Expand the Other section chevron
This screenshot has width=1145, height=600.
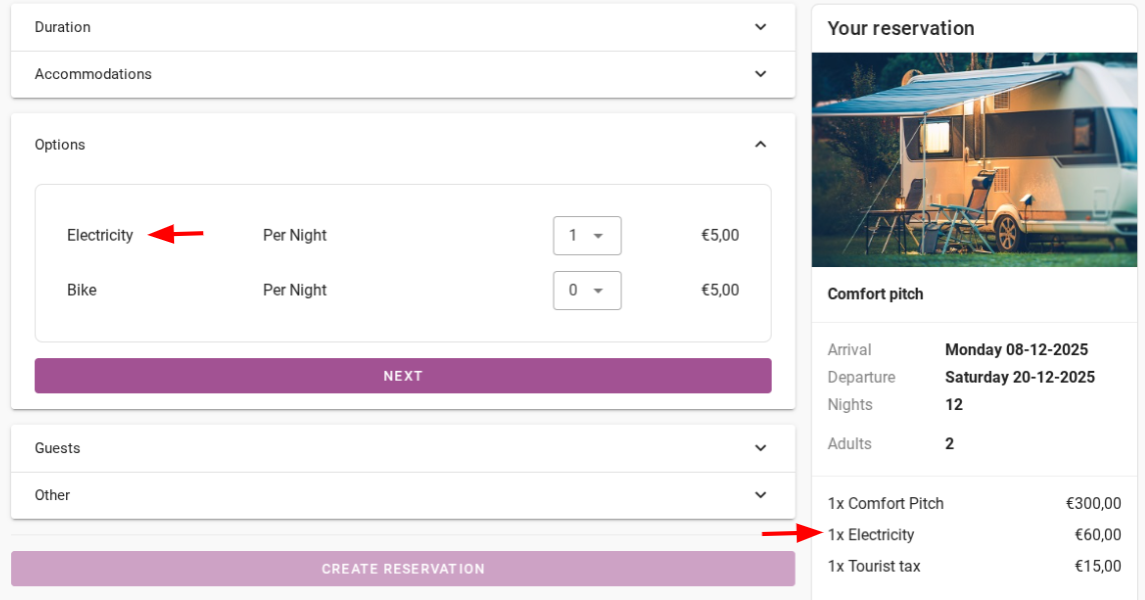point(760,495)
